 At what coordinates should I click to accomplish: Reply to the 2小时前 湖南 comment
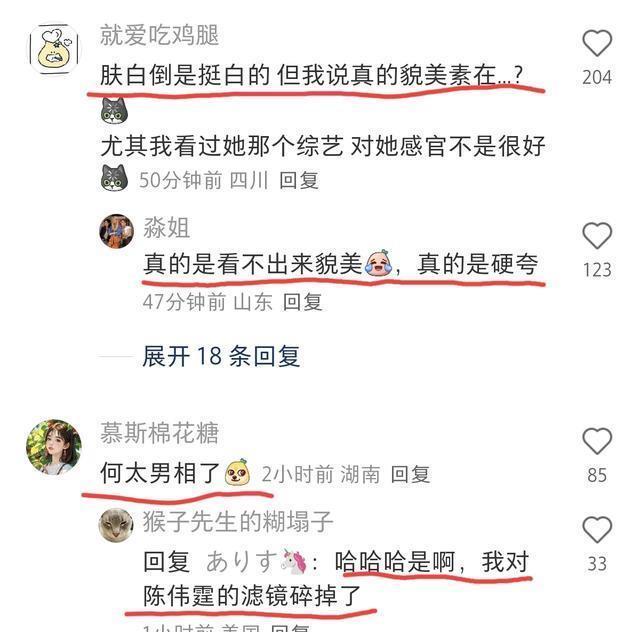pyautogui.click(x=410, y=474)
